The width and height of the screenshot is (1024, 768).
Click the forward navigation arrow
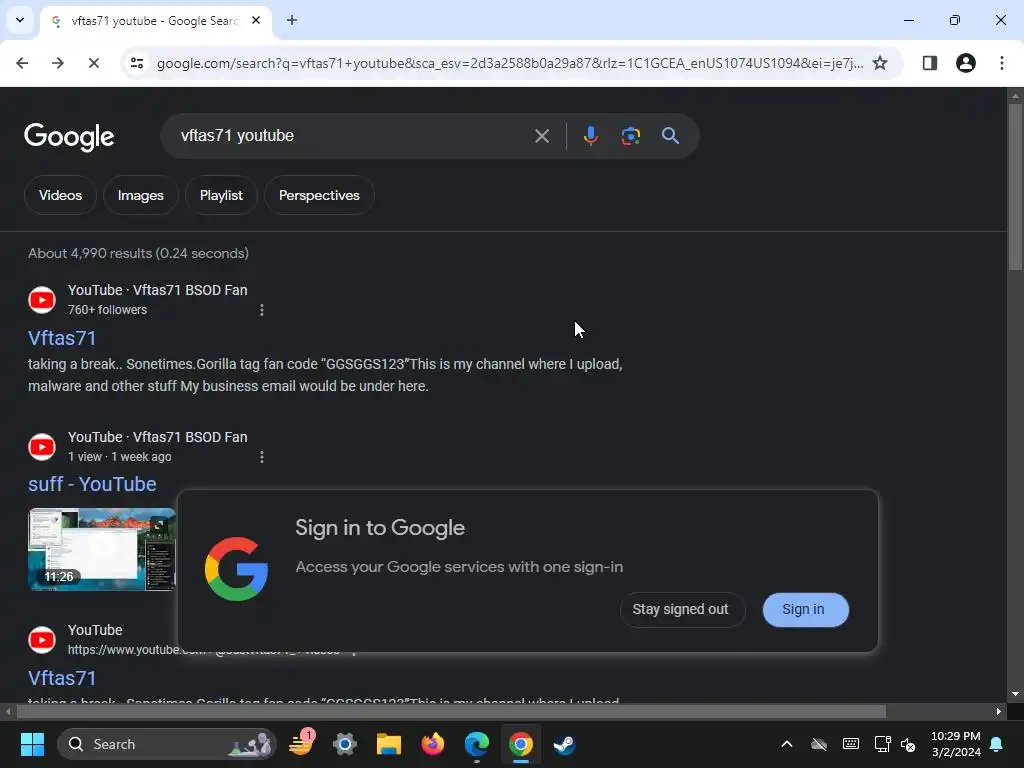tap(58, 63)
